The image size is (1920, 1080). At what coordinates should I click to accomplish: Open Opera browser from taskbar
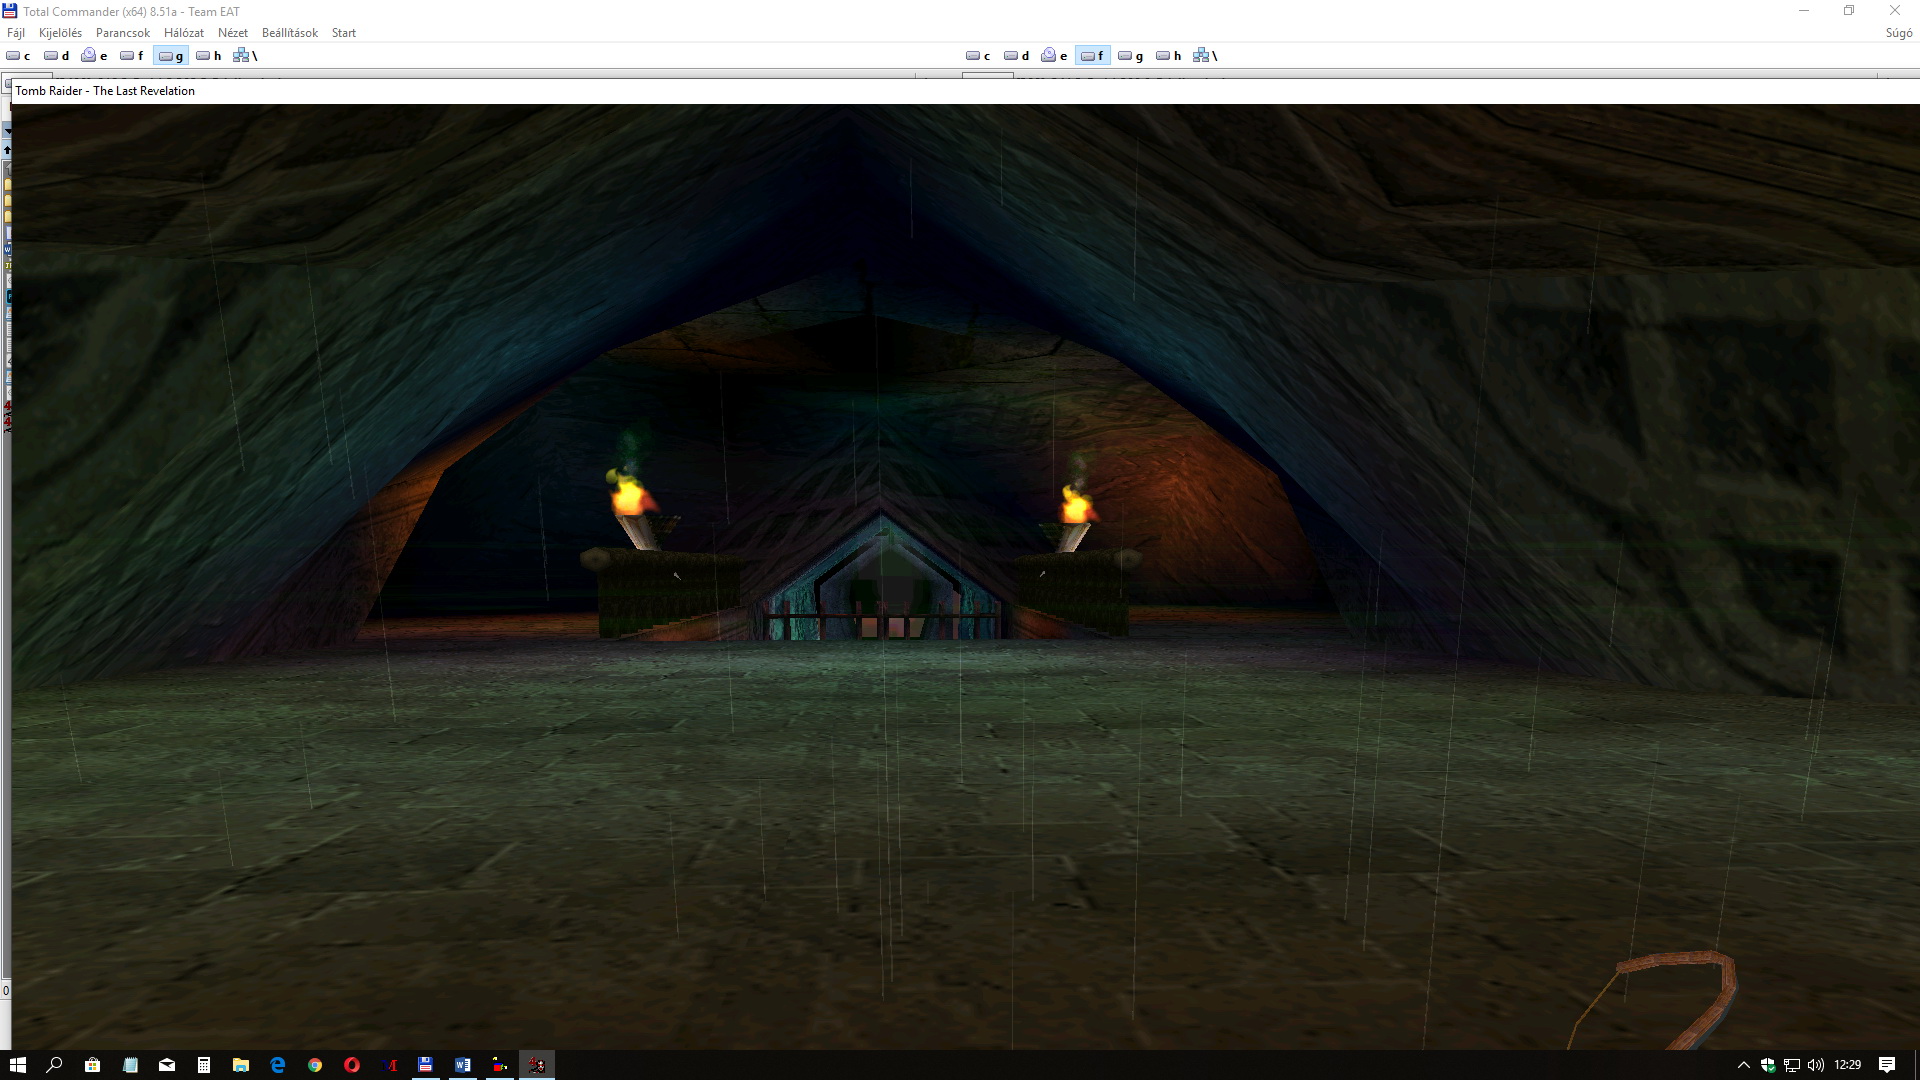click(352, 1065)
